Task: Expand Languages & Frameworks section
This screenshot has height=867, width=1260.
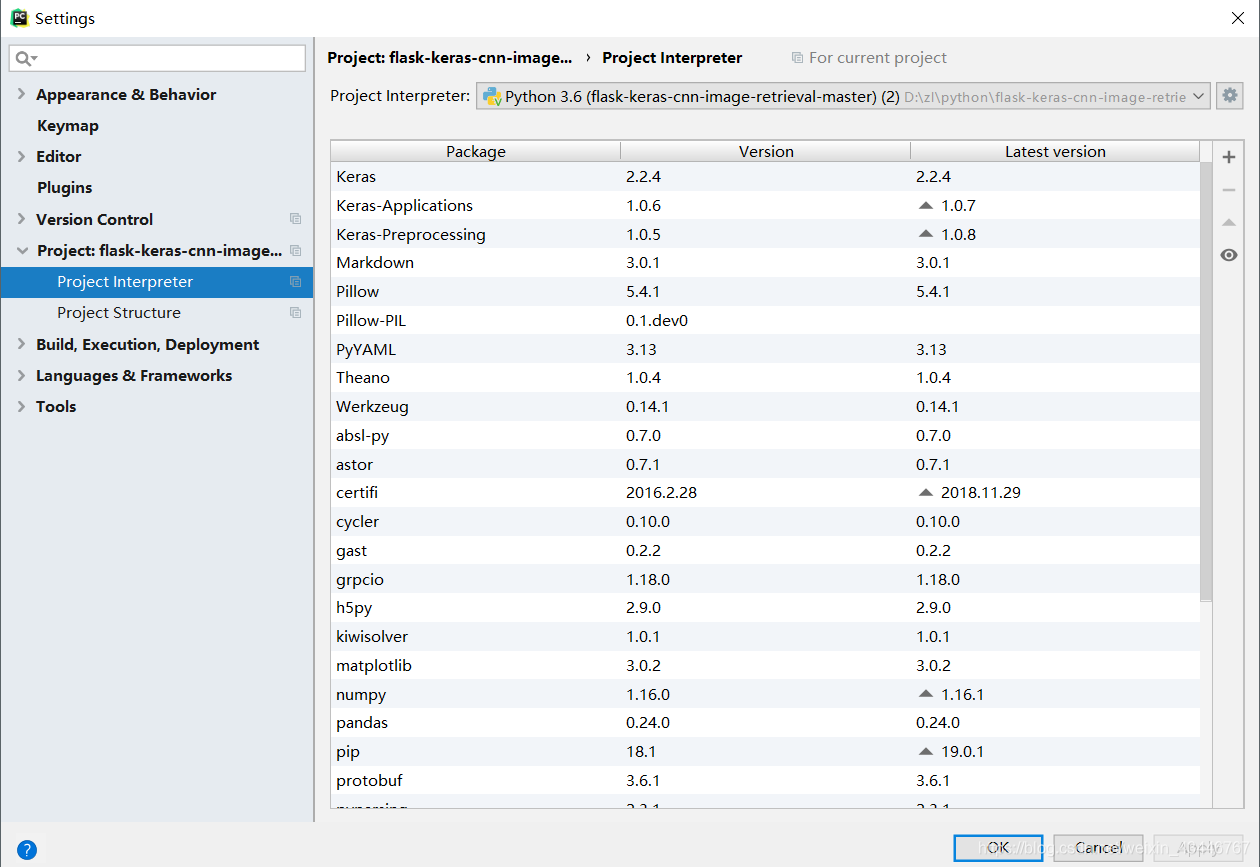Action: click(22, 375)
